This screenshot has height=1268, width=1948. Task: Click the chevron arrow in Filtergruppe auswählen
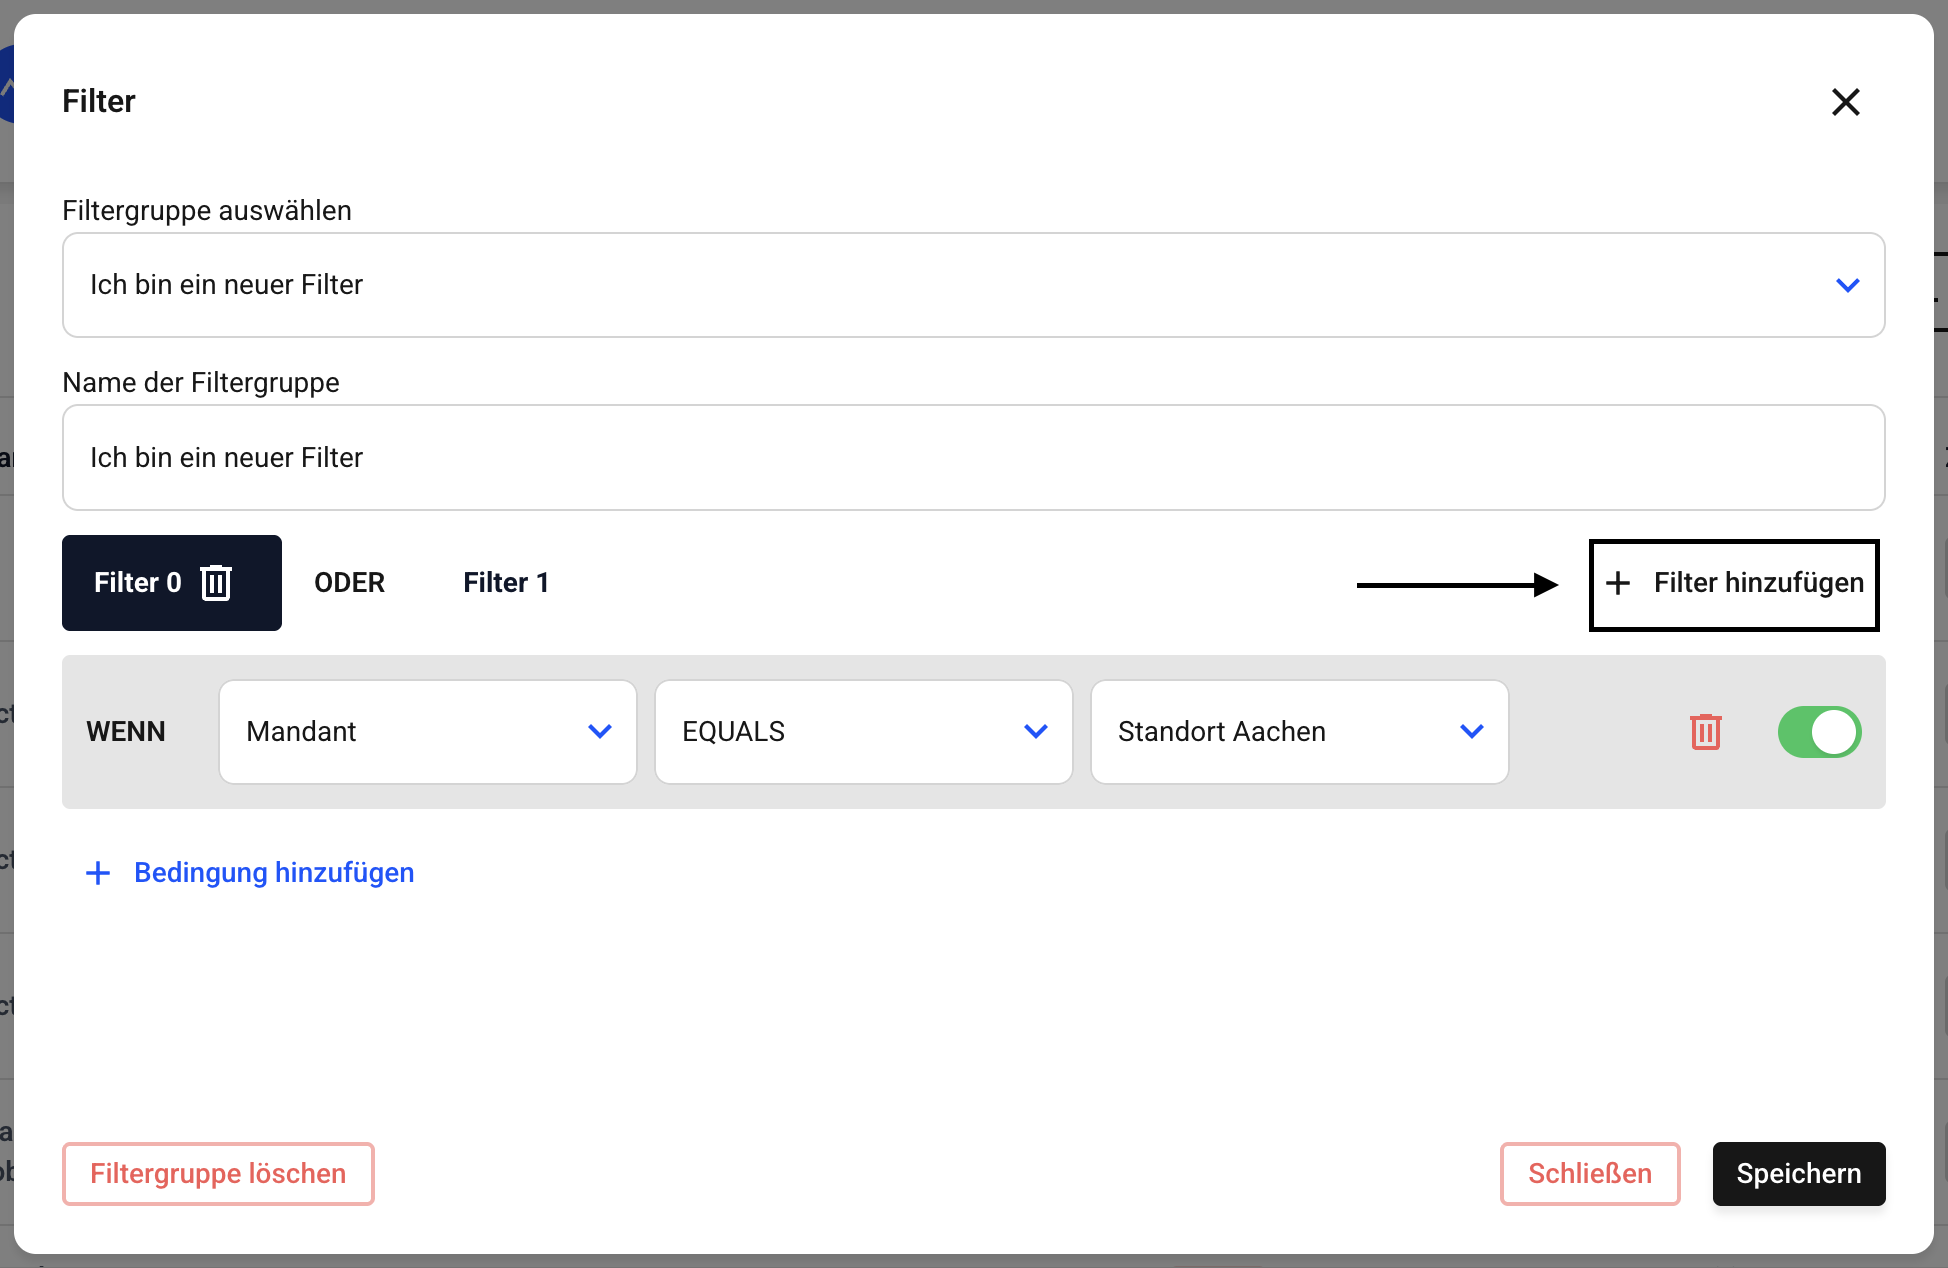[x=1847, y=285]
